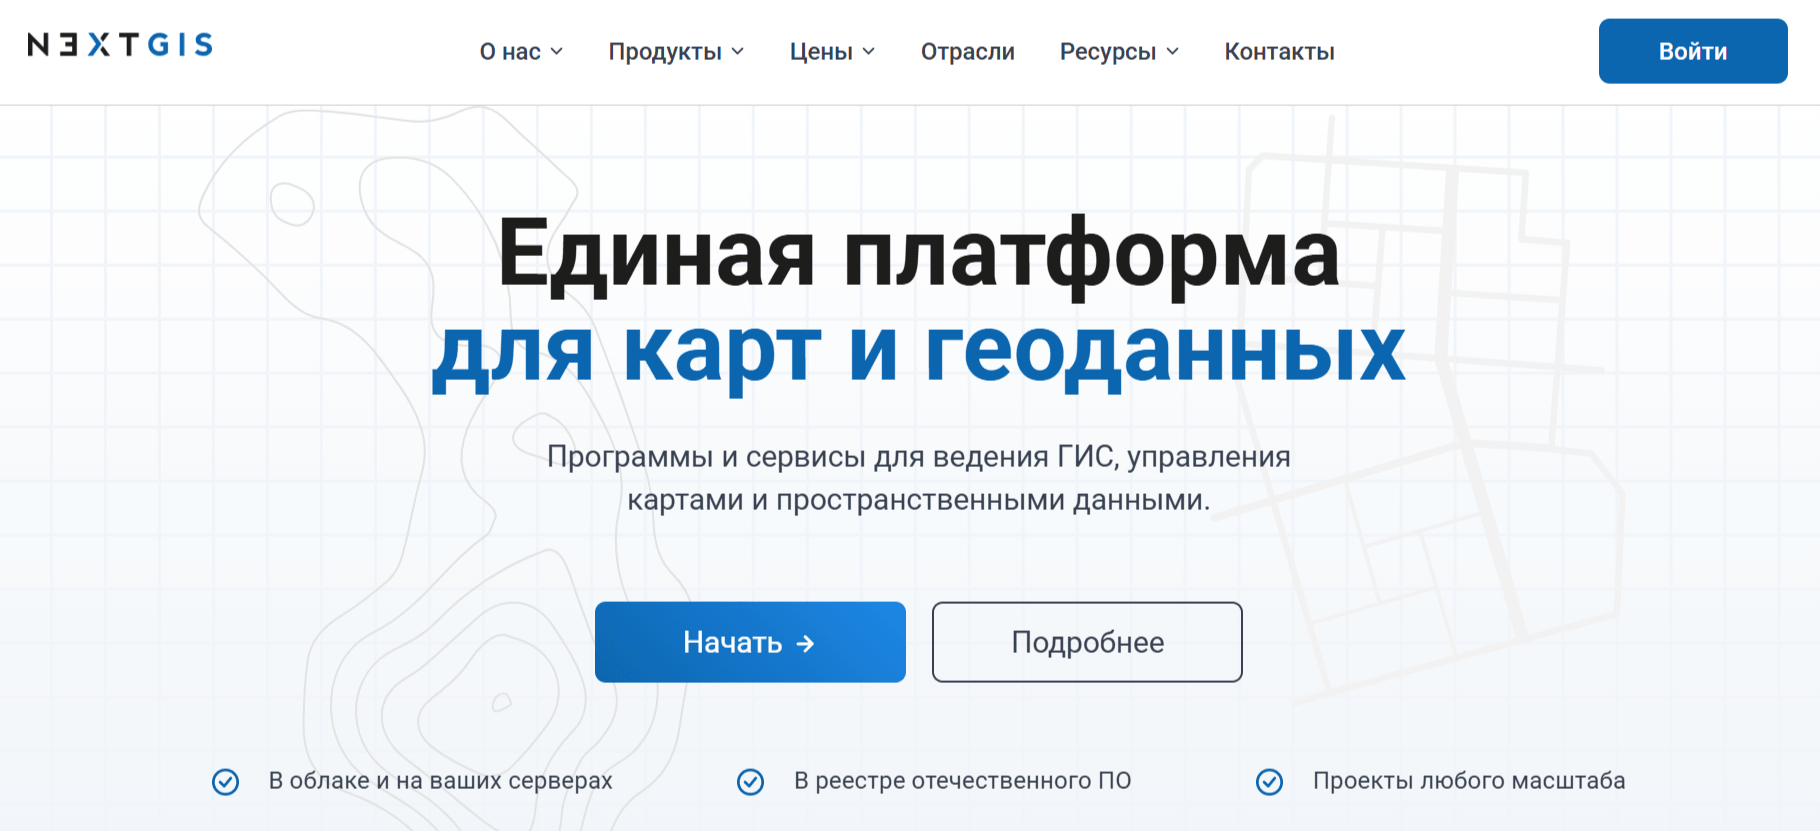
Task: Click the "В облаке и на ваших серверах" text
Action: [440, 781]
